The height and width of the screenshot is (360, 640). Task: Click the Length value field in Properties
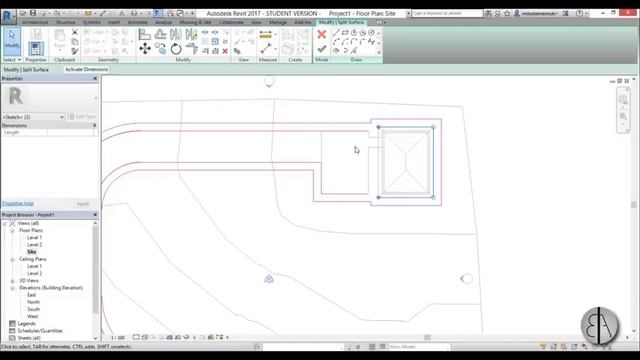point(71,133)
